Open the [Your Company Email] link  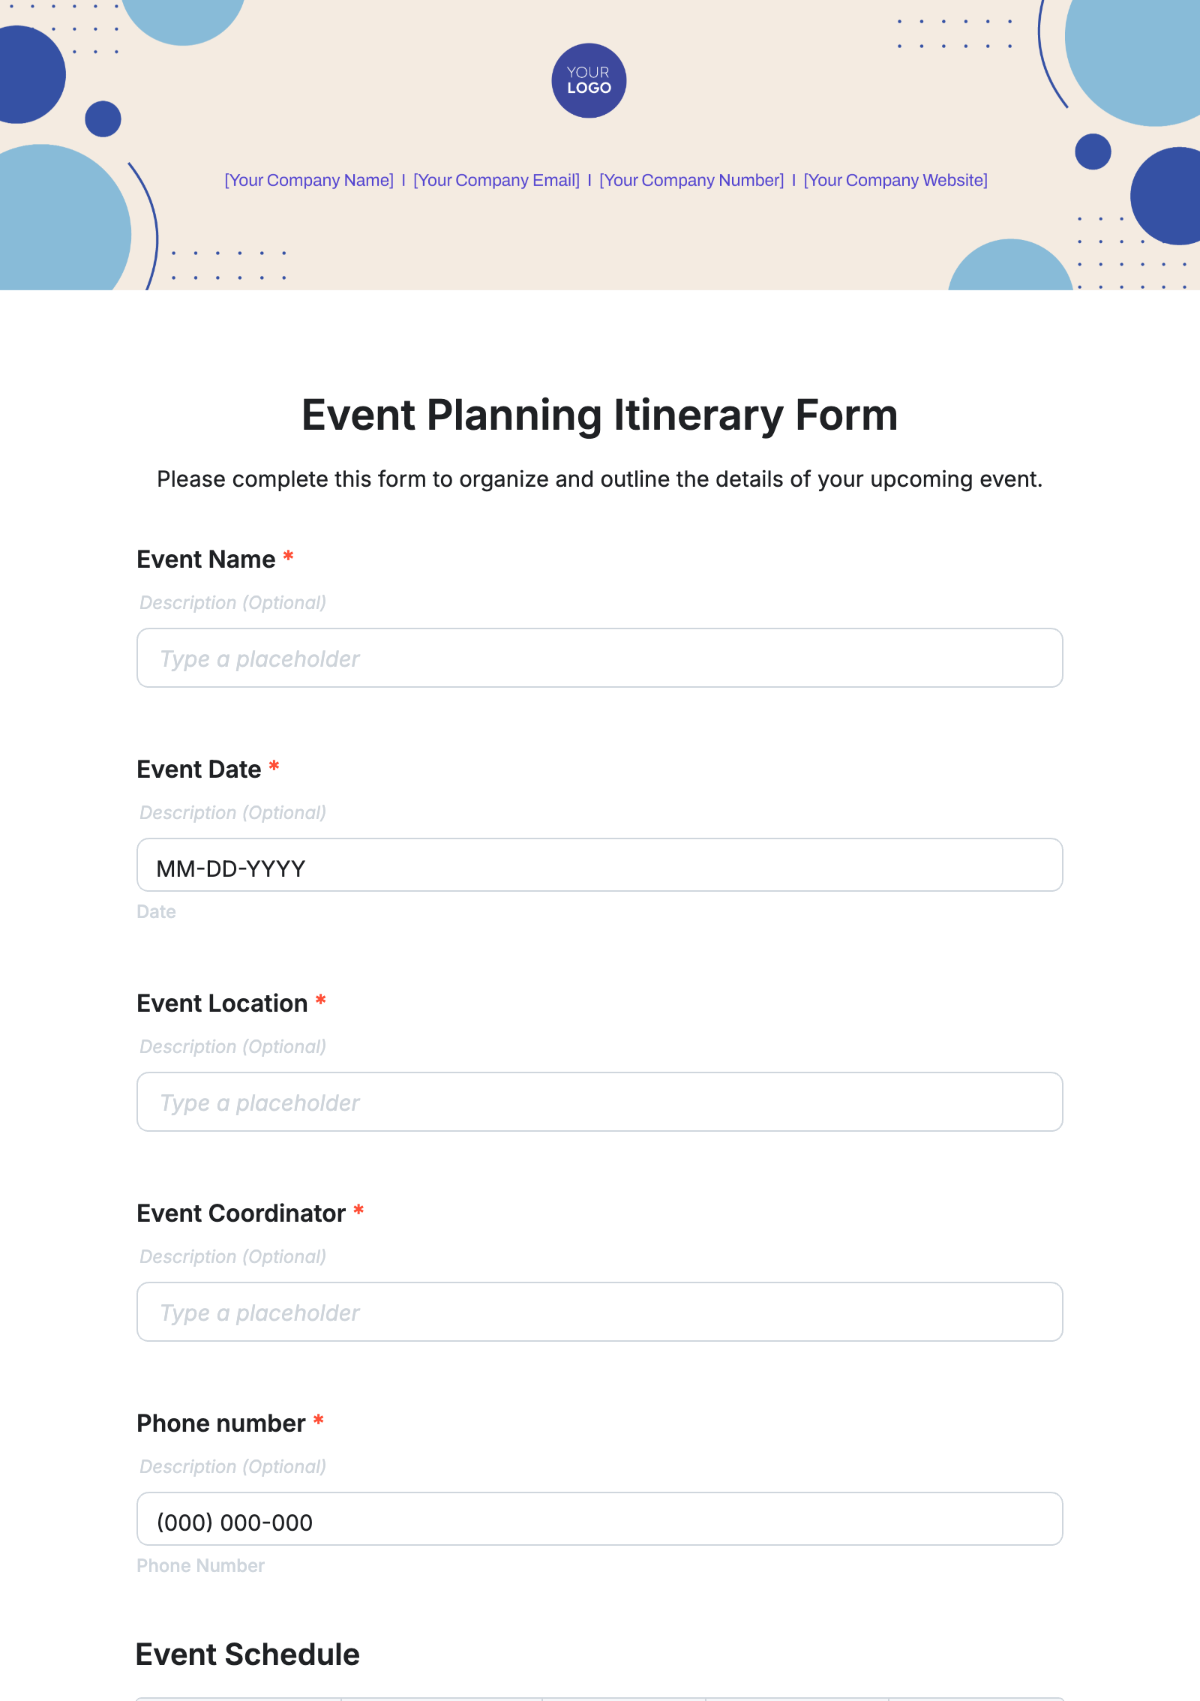click(x=496, y=180)
